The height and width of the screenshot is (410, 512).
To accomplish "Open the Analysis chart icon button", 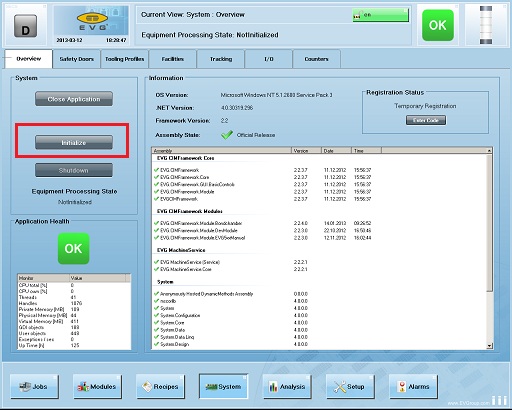I will (287, 386).
